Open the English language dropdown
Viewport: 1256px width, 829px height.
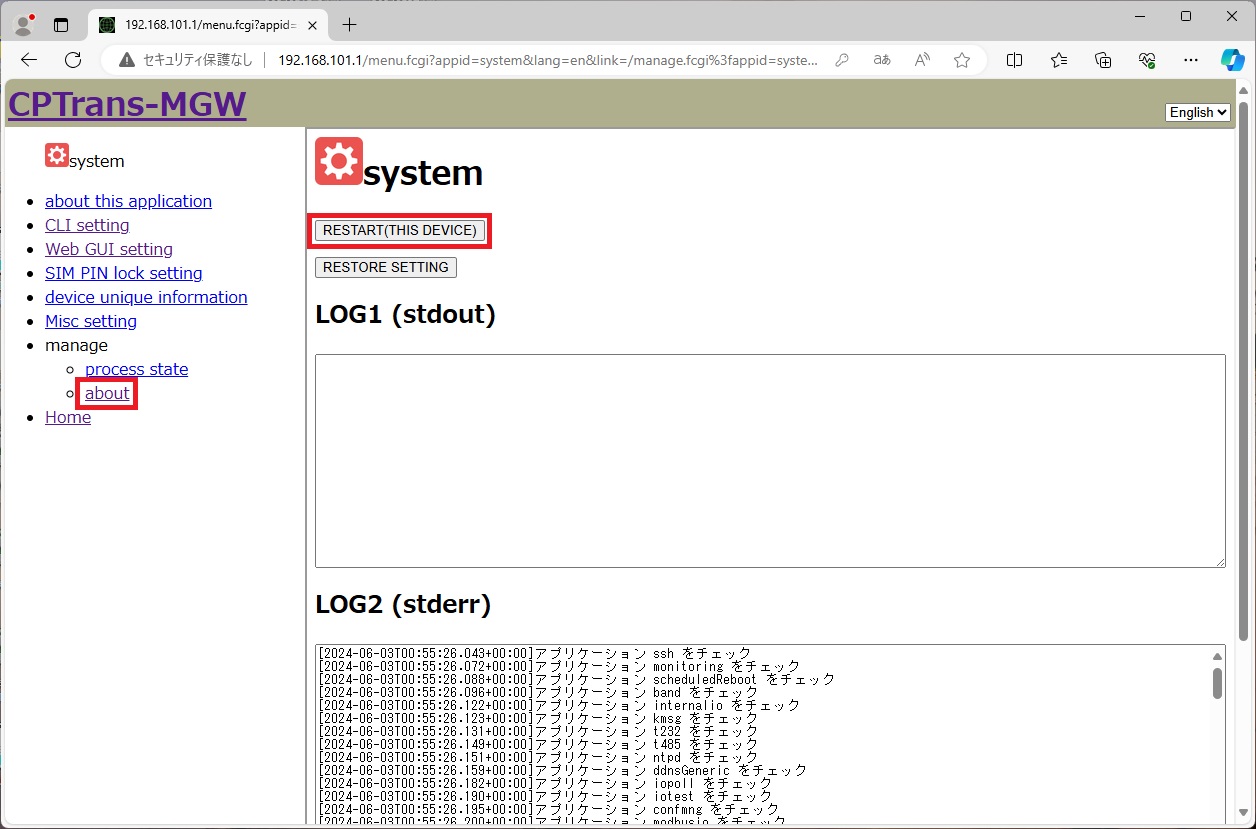(x=1197, y=113)
